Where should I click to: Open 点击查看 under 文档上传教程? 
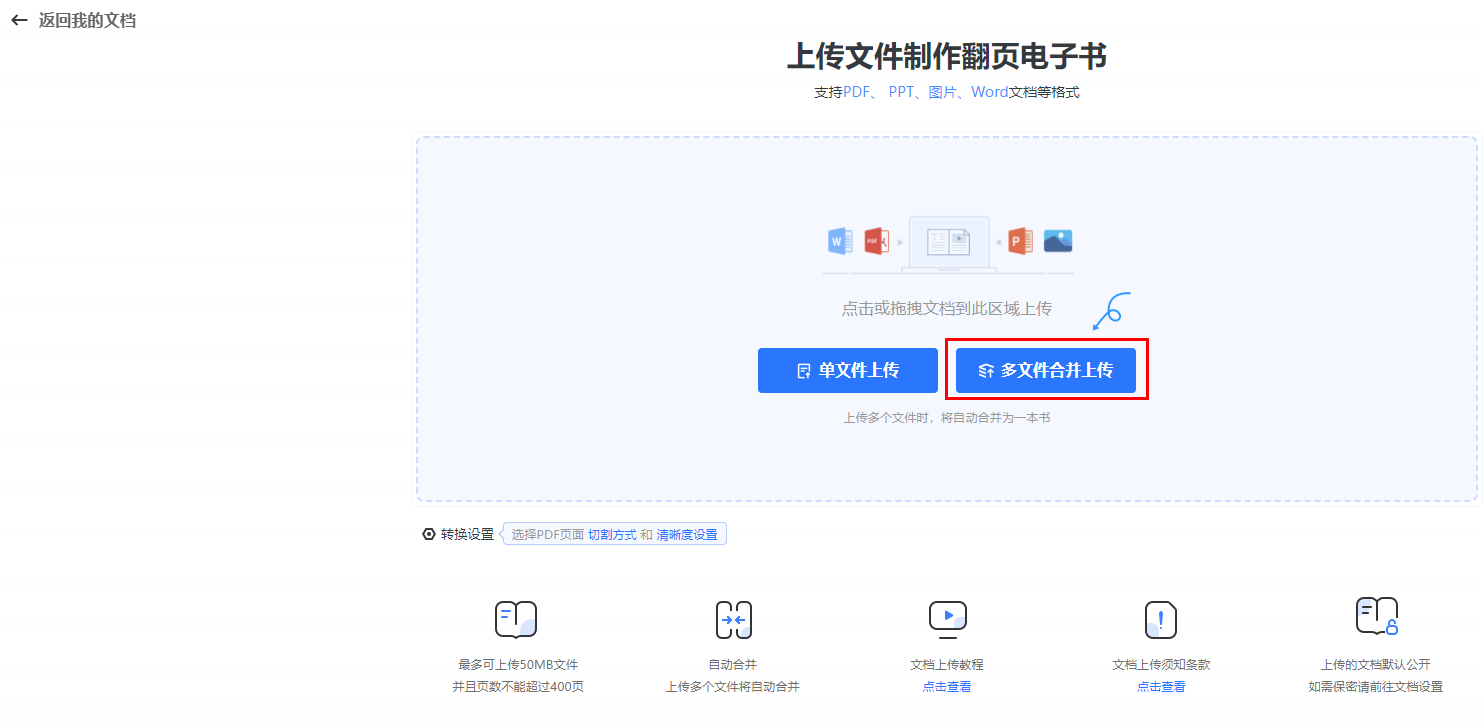(946, 687)
